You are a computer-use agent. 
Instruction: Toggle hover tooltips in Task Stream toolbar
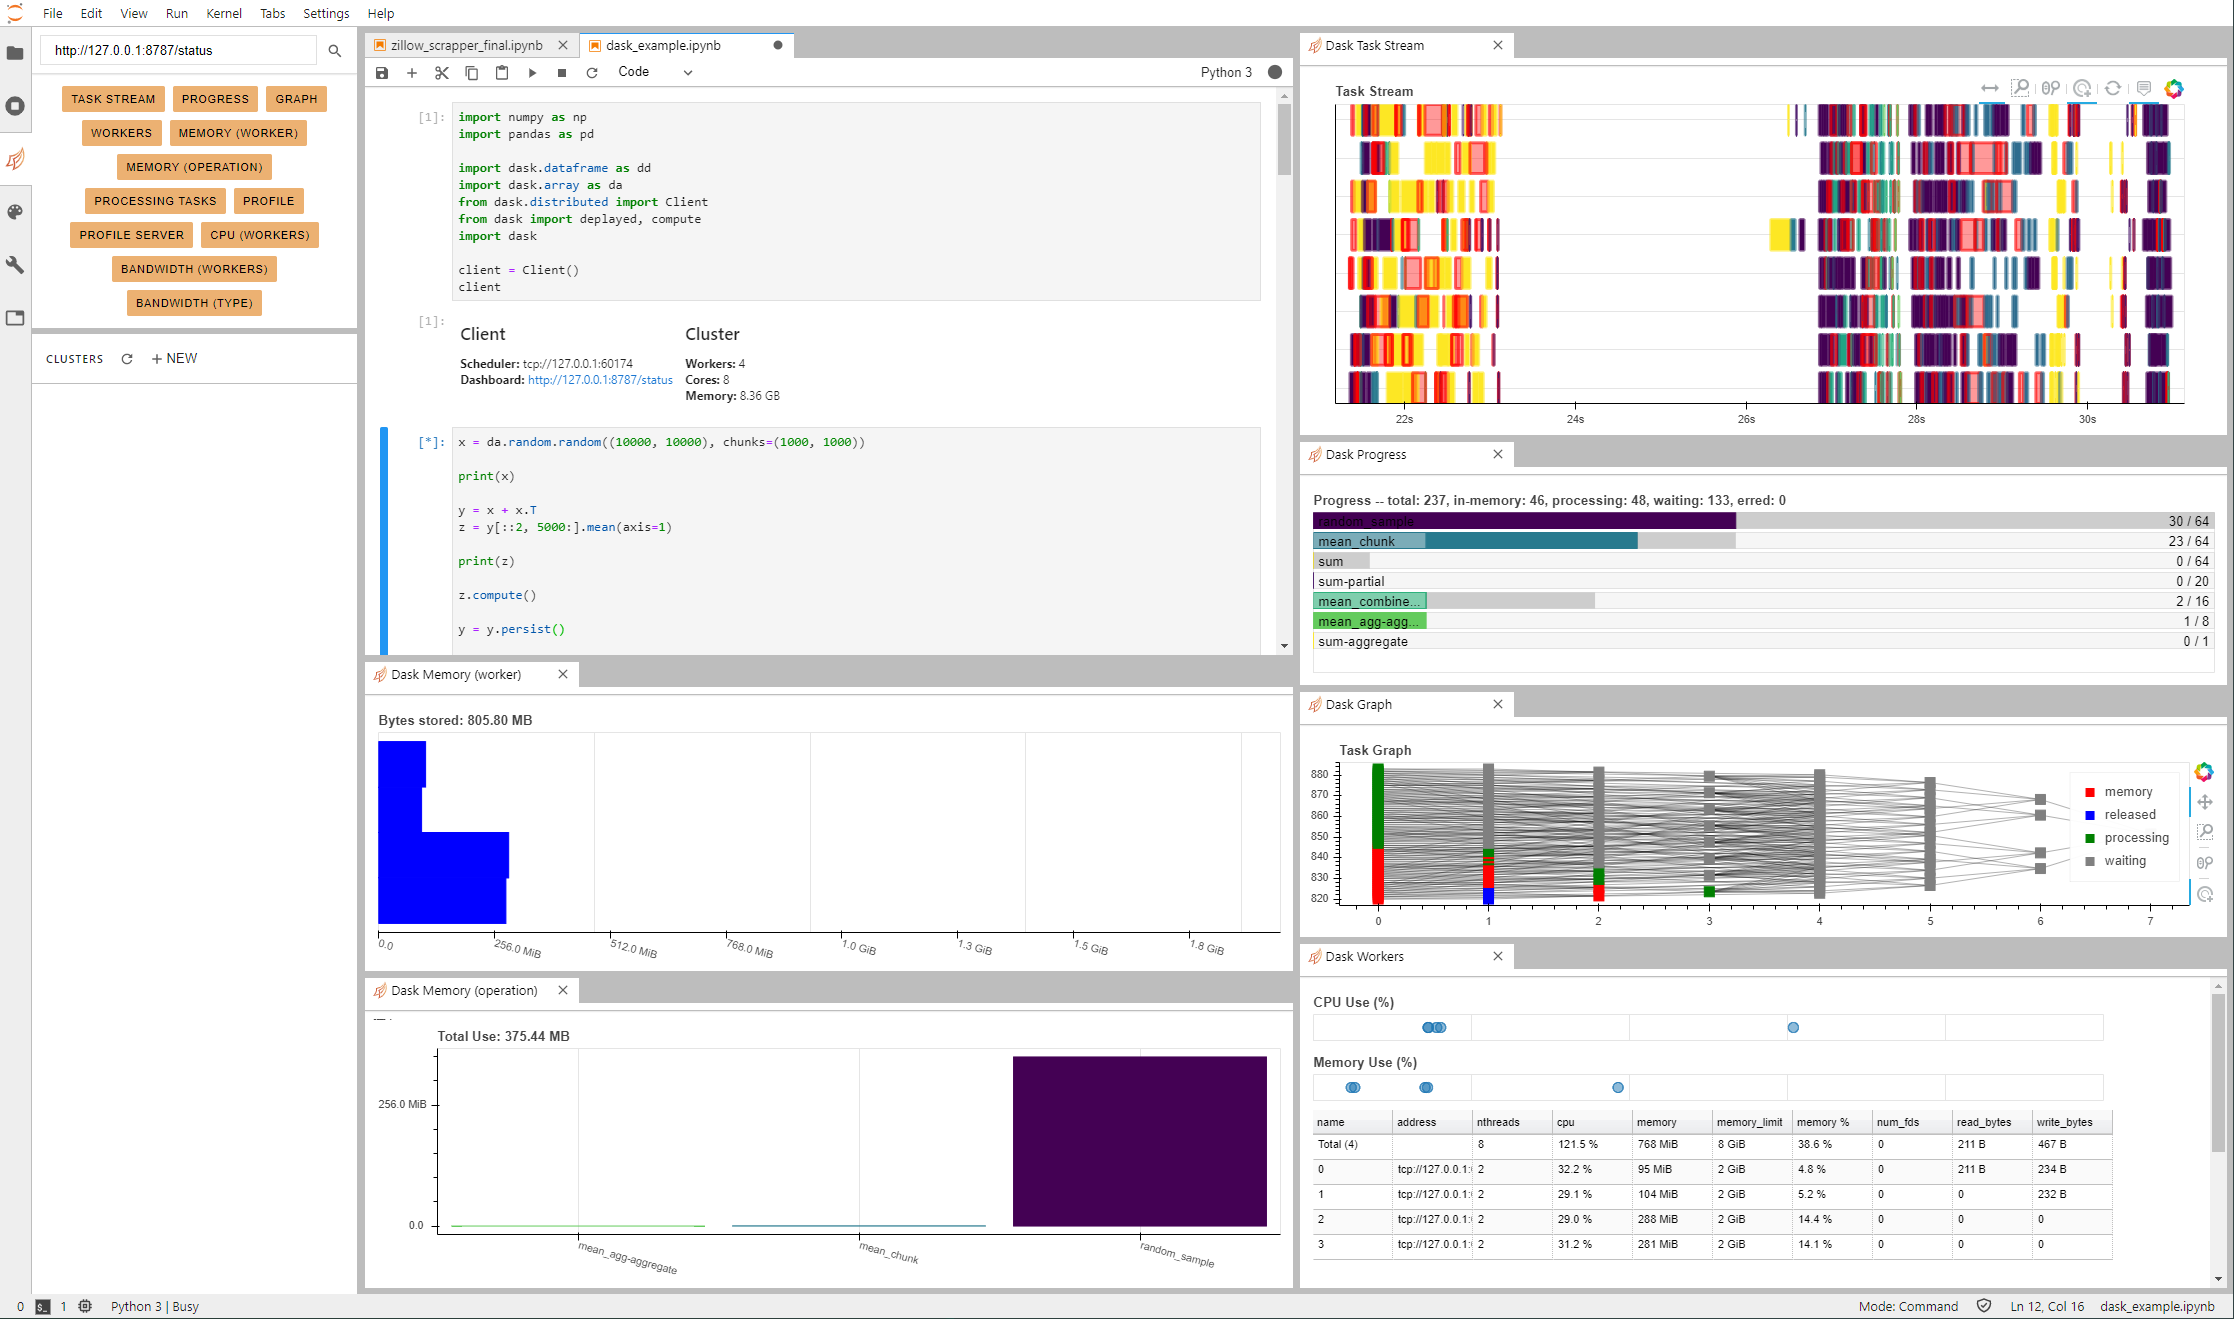tap(2143, 89)
